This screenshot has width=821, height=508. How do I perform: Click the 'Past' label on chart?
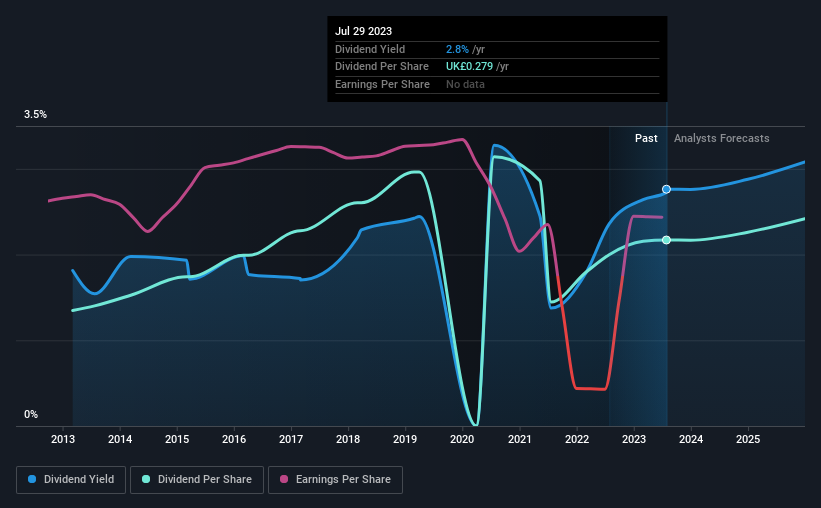[x=646, y=138]
